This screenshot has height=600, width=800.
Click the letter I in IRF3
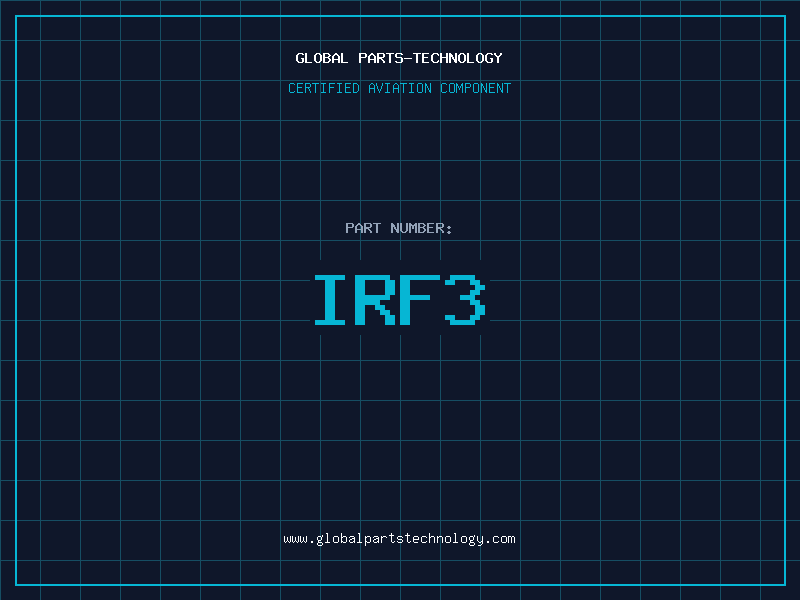[330, 300]
